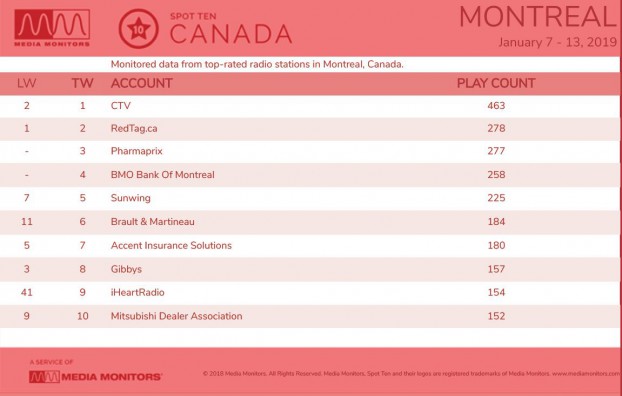Click the MONTREAL title heading
This screenshot has height=396, width=622.
[538, 17]
